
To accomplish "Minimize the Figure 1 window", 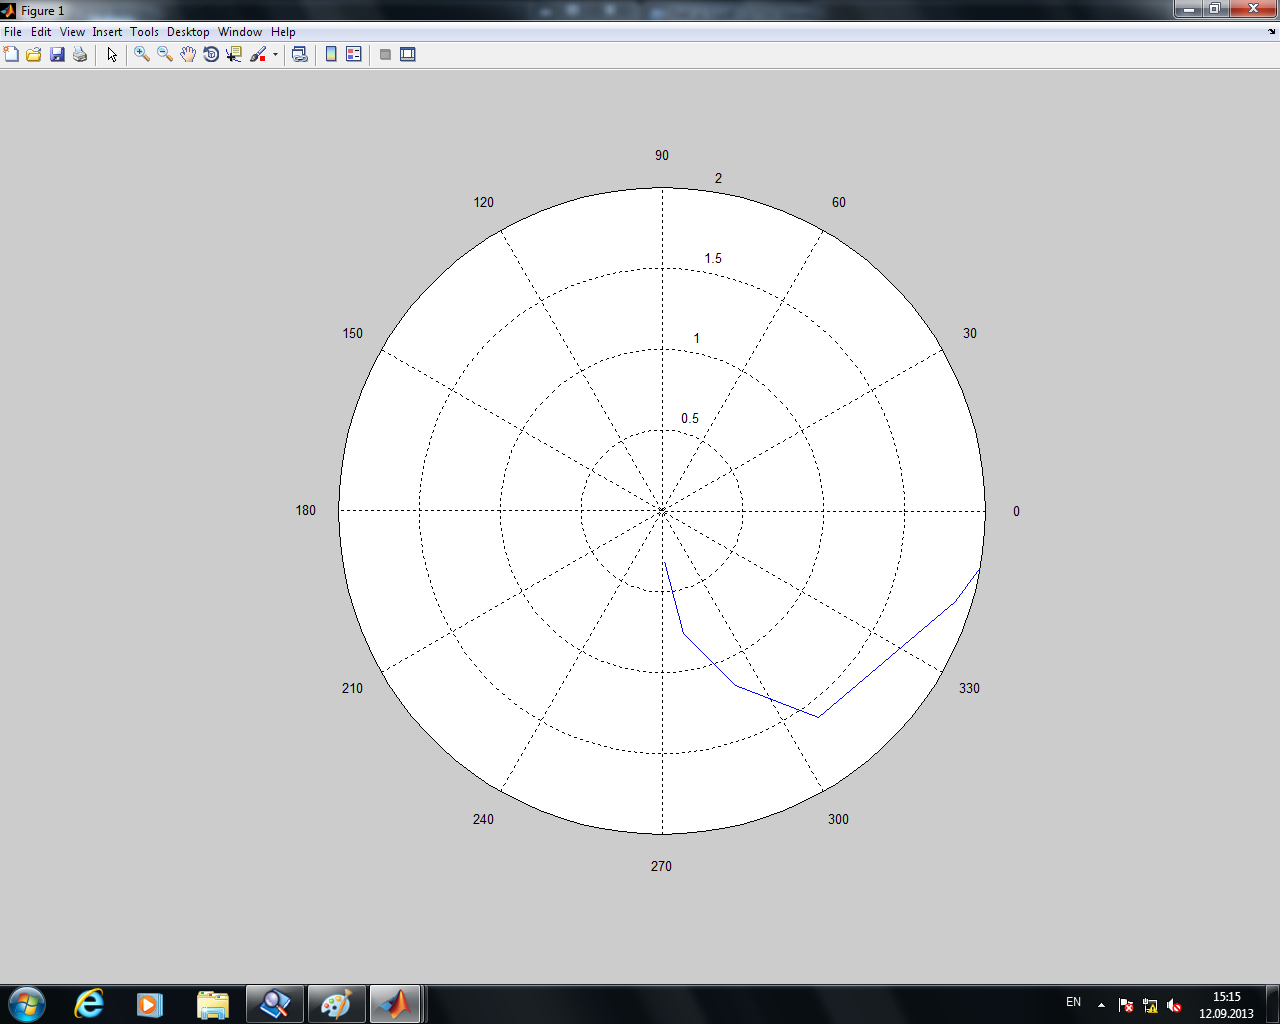I will click(x=1188, y=9).
